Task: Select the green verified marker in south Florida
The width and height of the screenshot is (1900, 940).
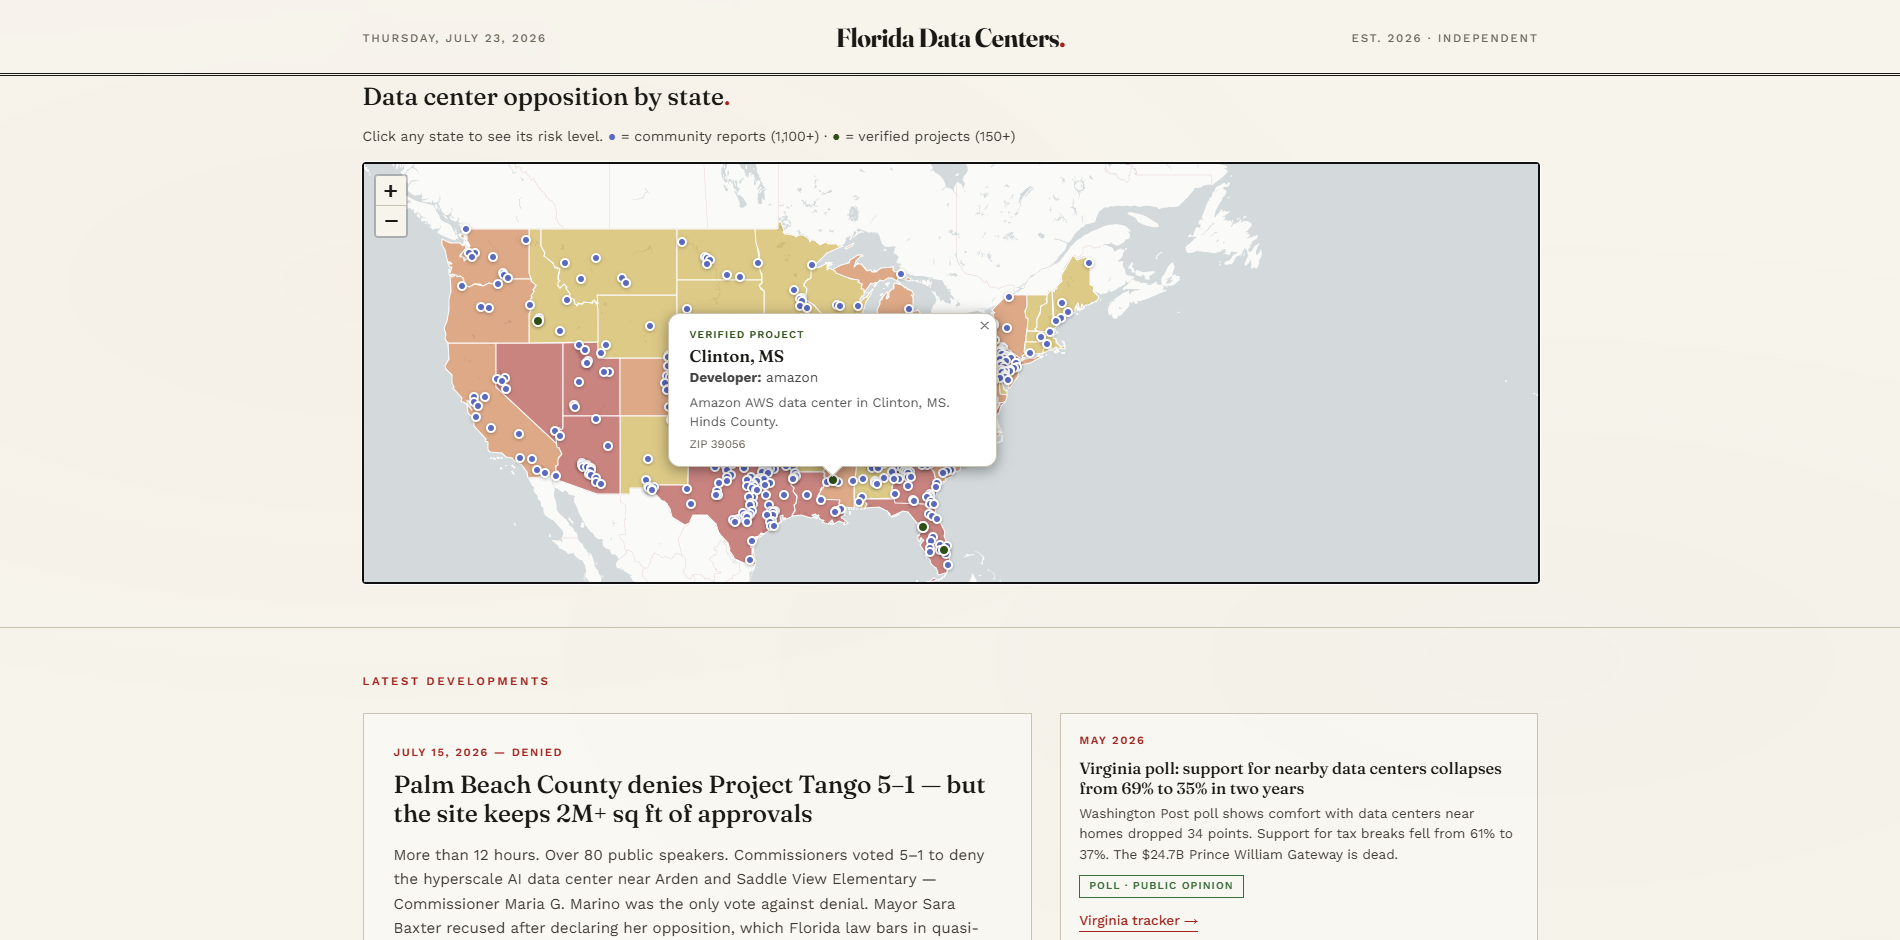Action: point(944,550)
